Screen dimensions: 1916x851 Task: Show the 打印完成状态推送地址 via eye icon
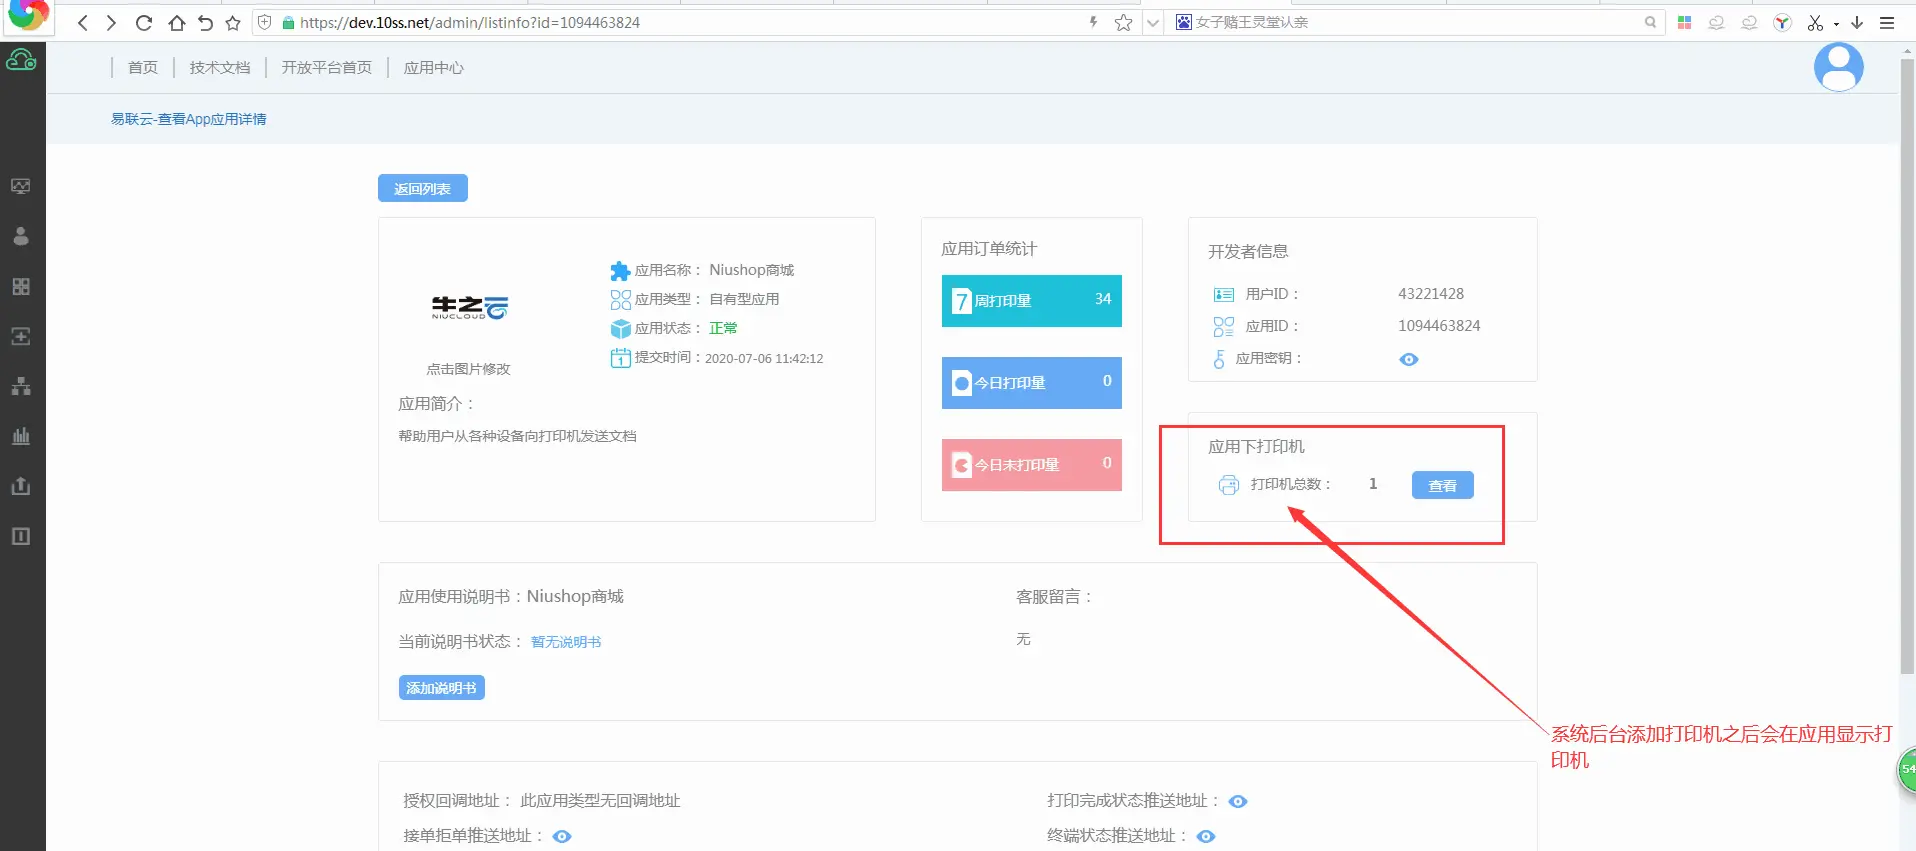coord(1237,801)
